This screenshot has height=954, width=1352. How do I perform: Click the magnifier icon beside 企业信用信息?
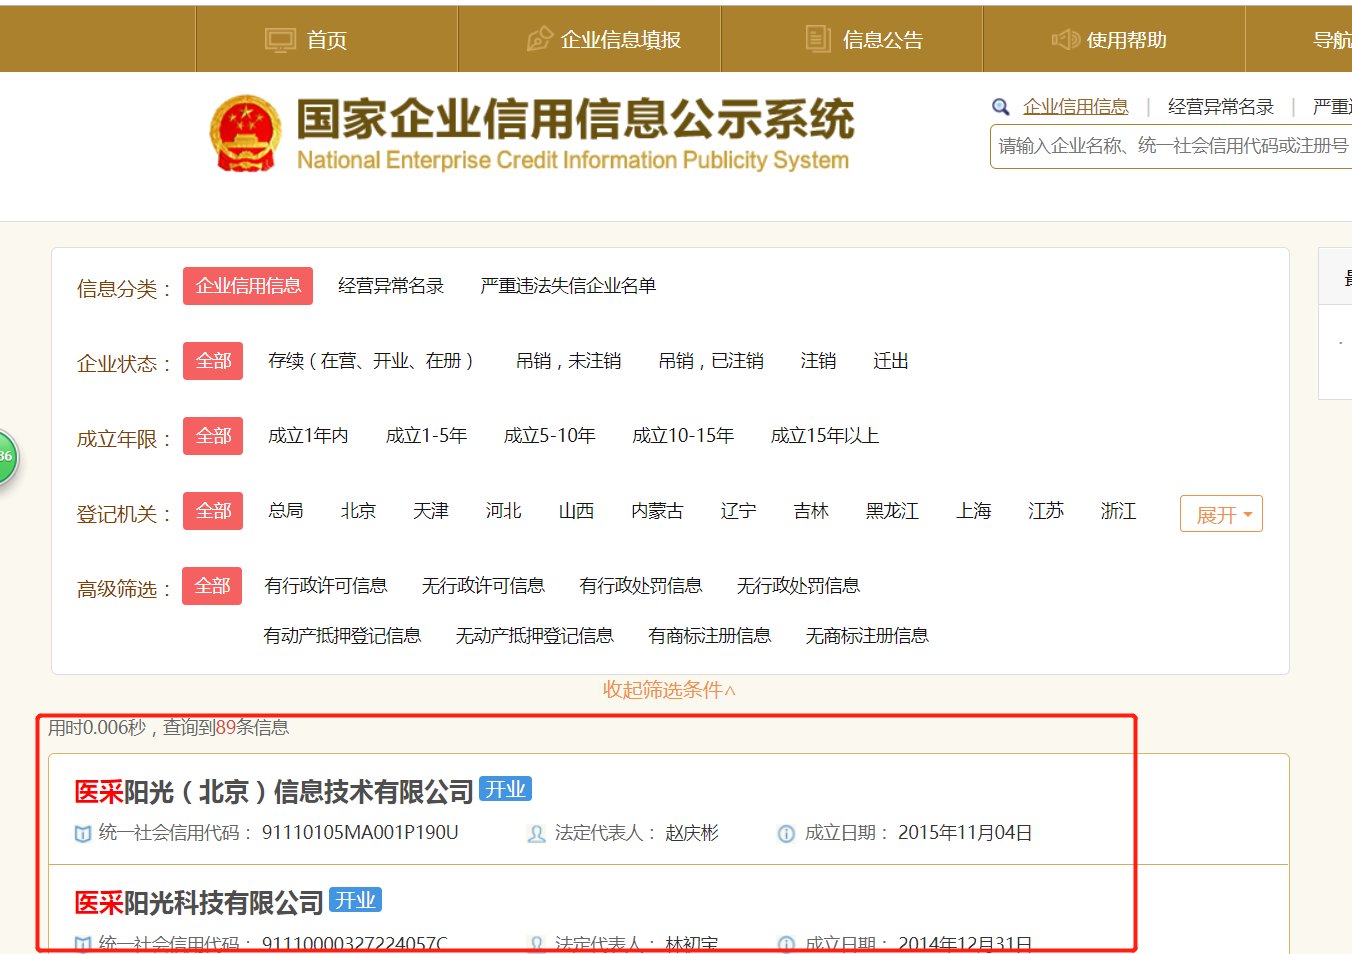[x=1000, y=107]
